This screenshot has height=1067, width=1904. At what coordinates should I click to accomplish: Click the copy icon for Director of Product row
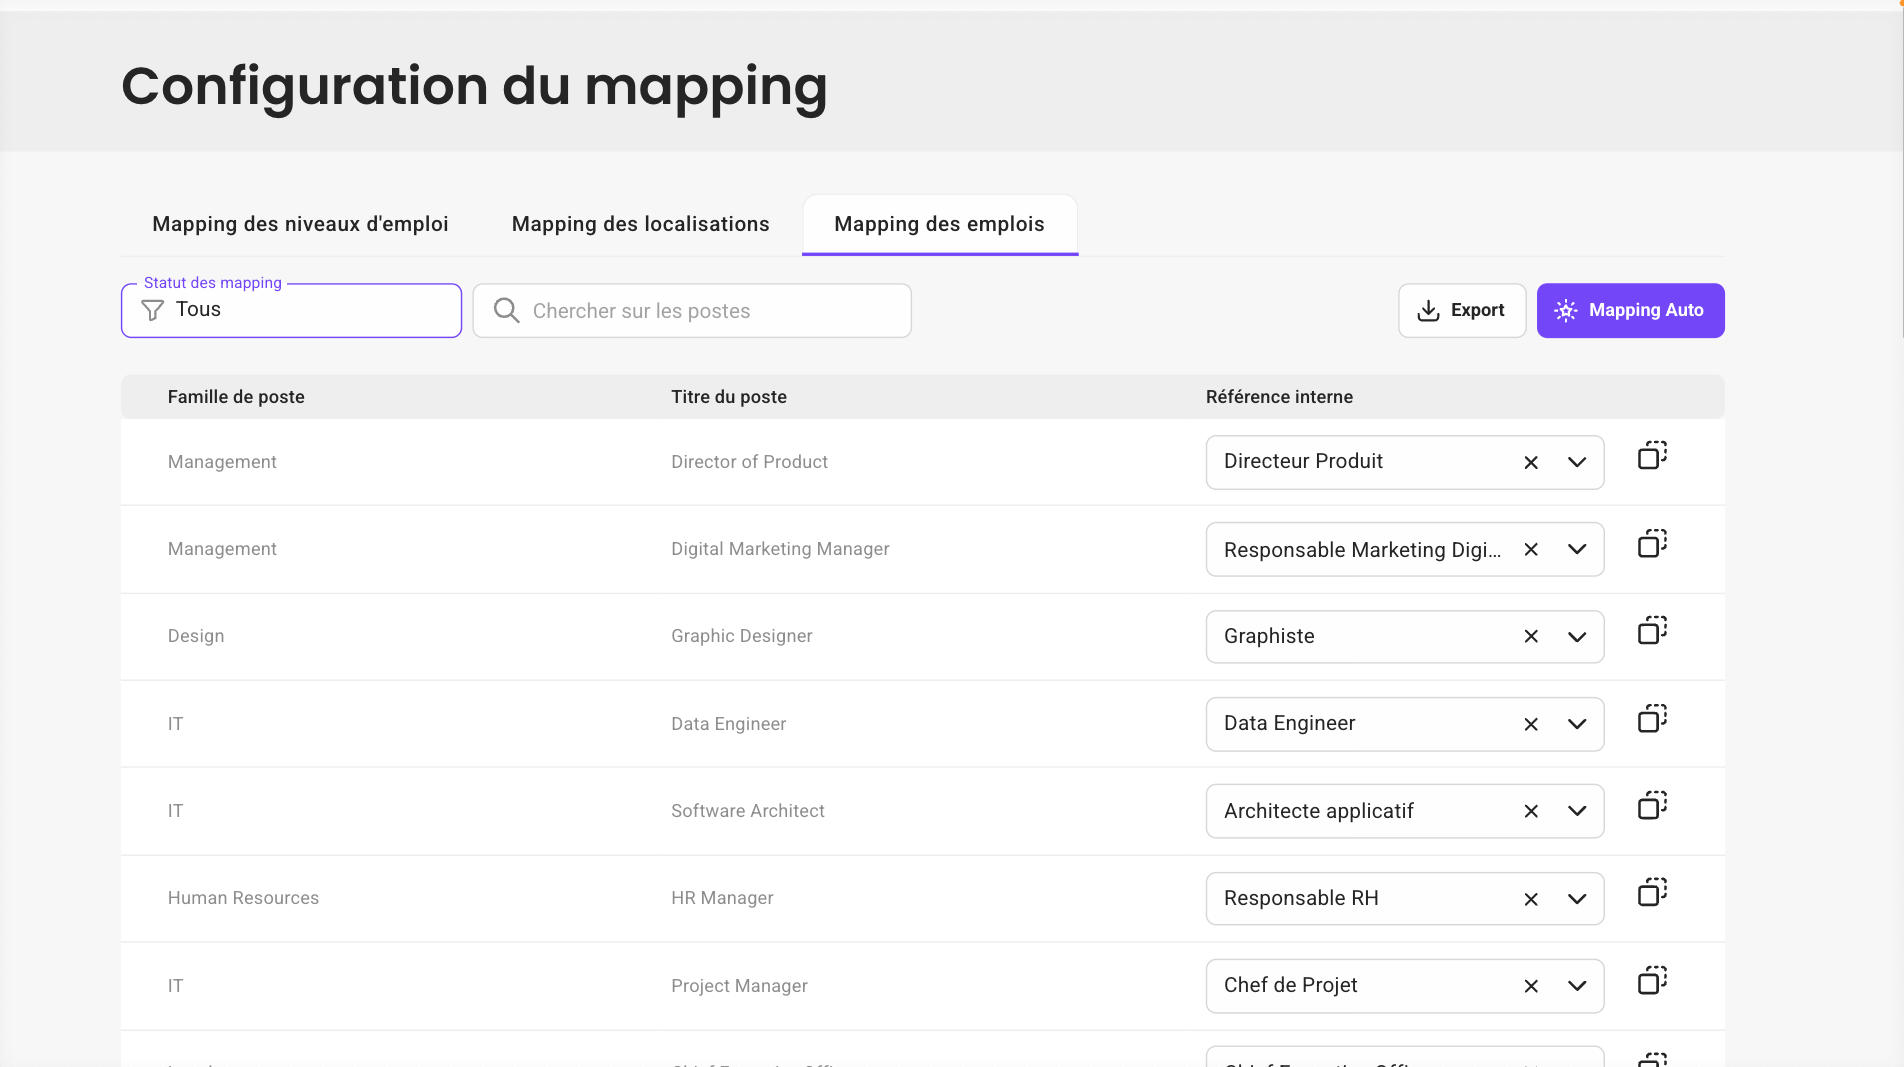[1652, 456]
